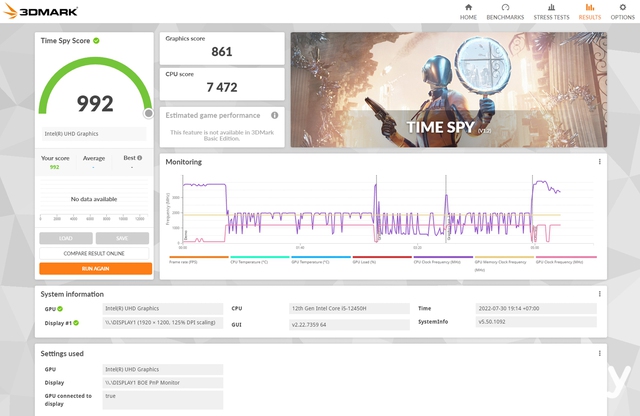Toggle the GPU Temperature legend line
The width and height of the screenshot is (640, 416).
(321, 259)
